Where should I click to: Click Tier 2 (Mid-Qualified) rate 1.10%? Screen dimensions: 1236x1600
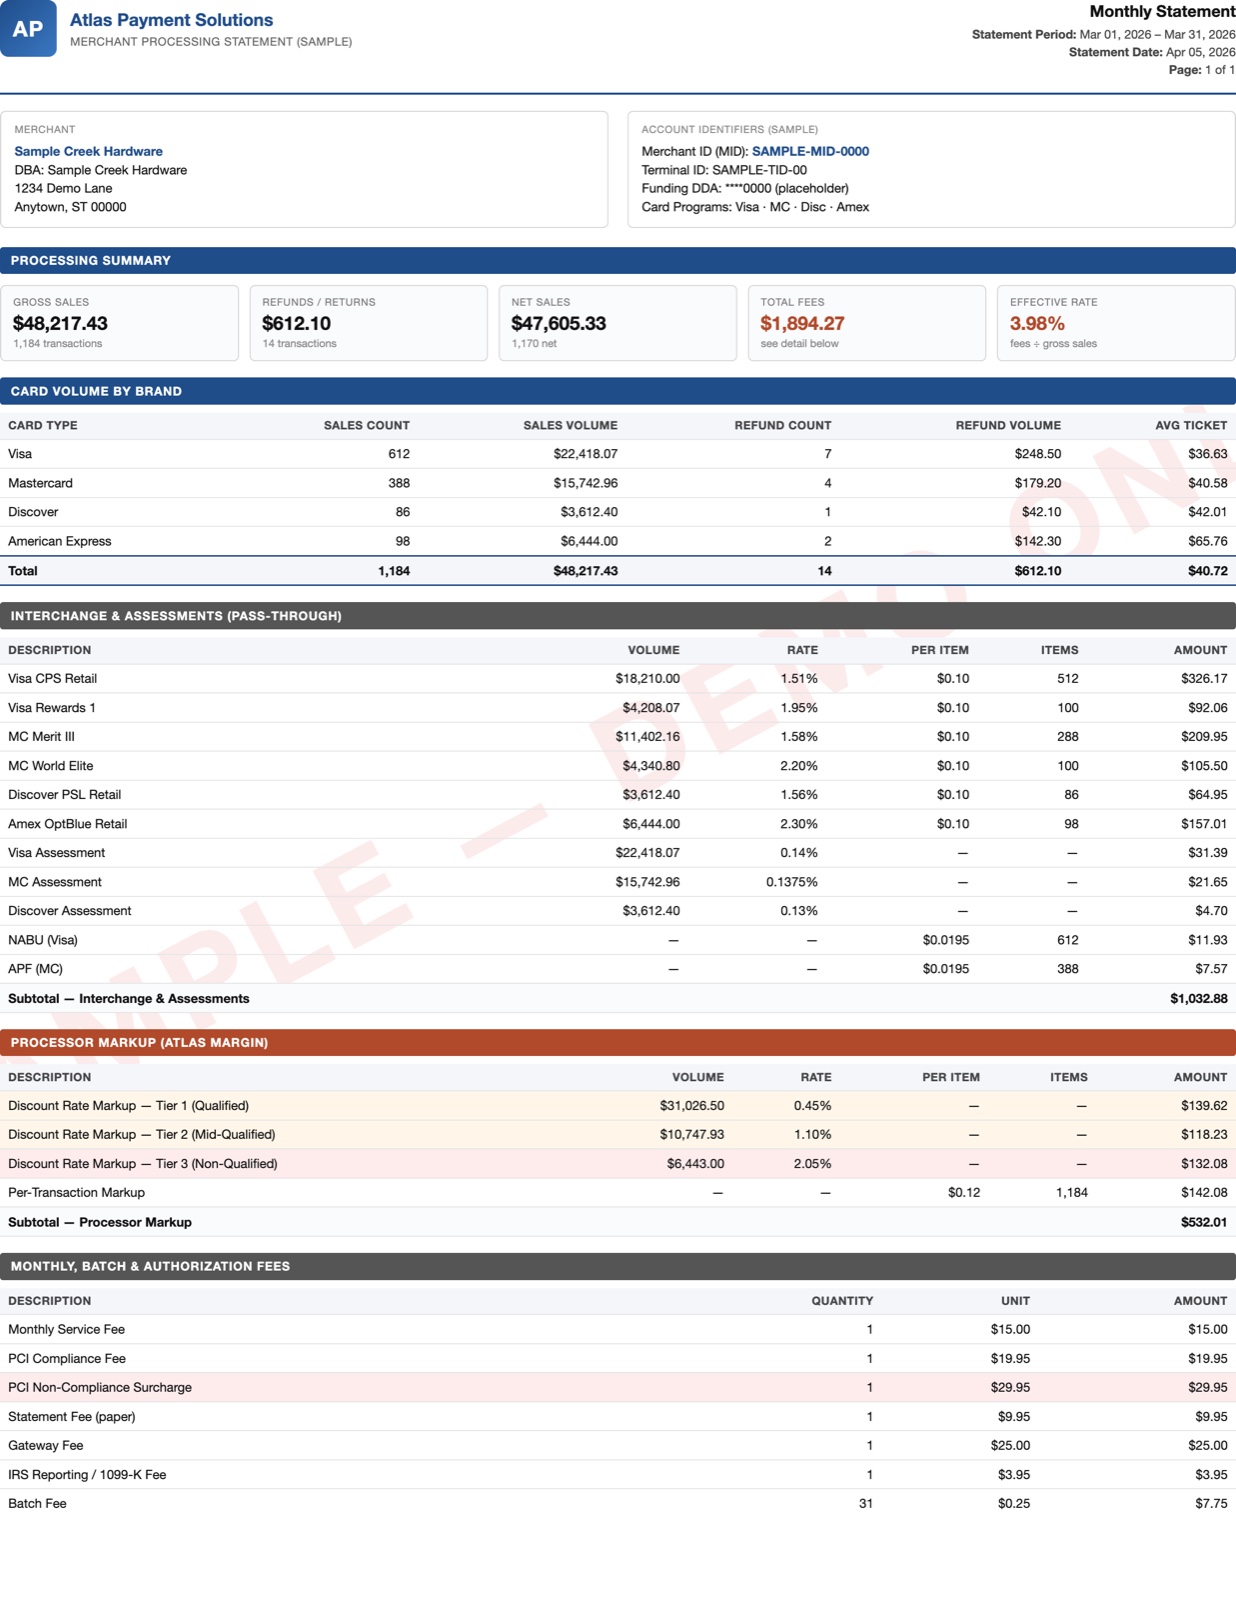812,1134
